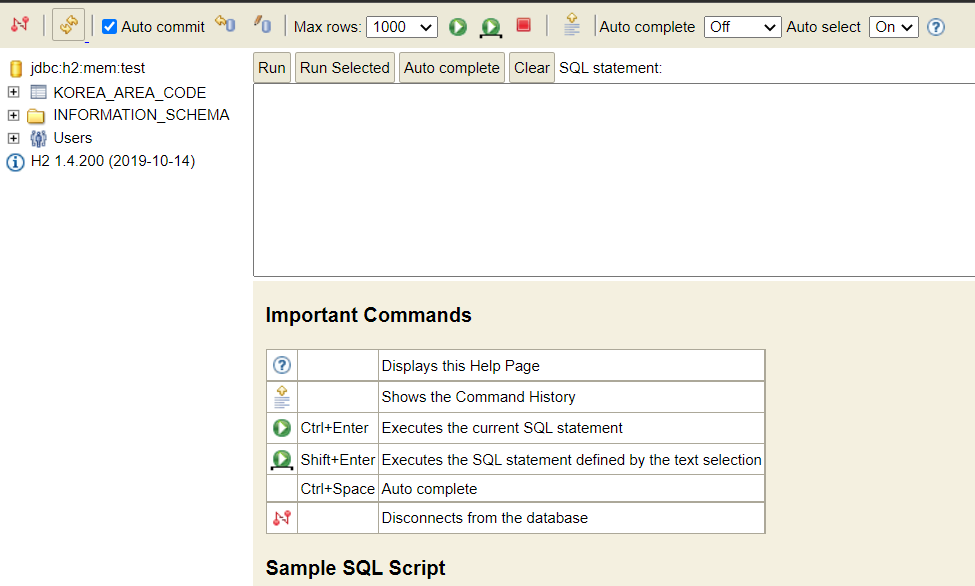Viewport: 975px width, 586px height.
Task: Click the red Stop icon in the toolbar
Action: click(x=524, y=25)
